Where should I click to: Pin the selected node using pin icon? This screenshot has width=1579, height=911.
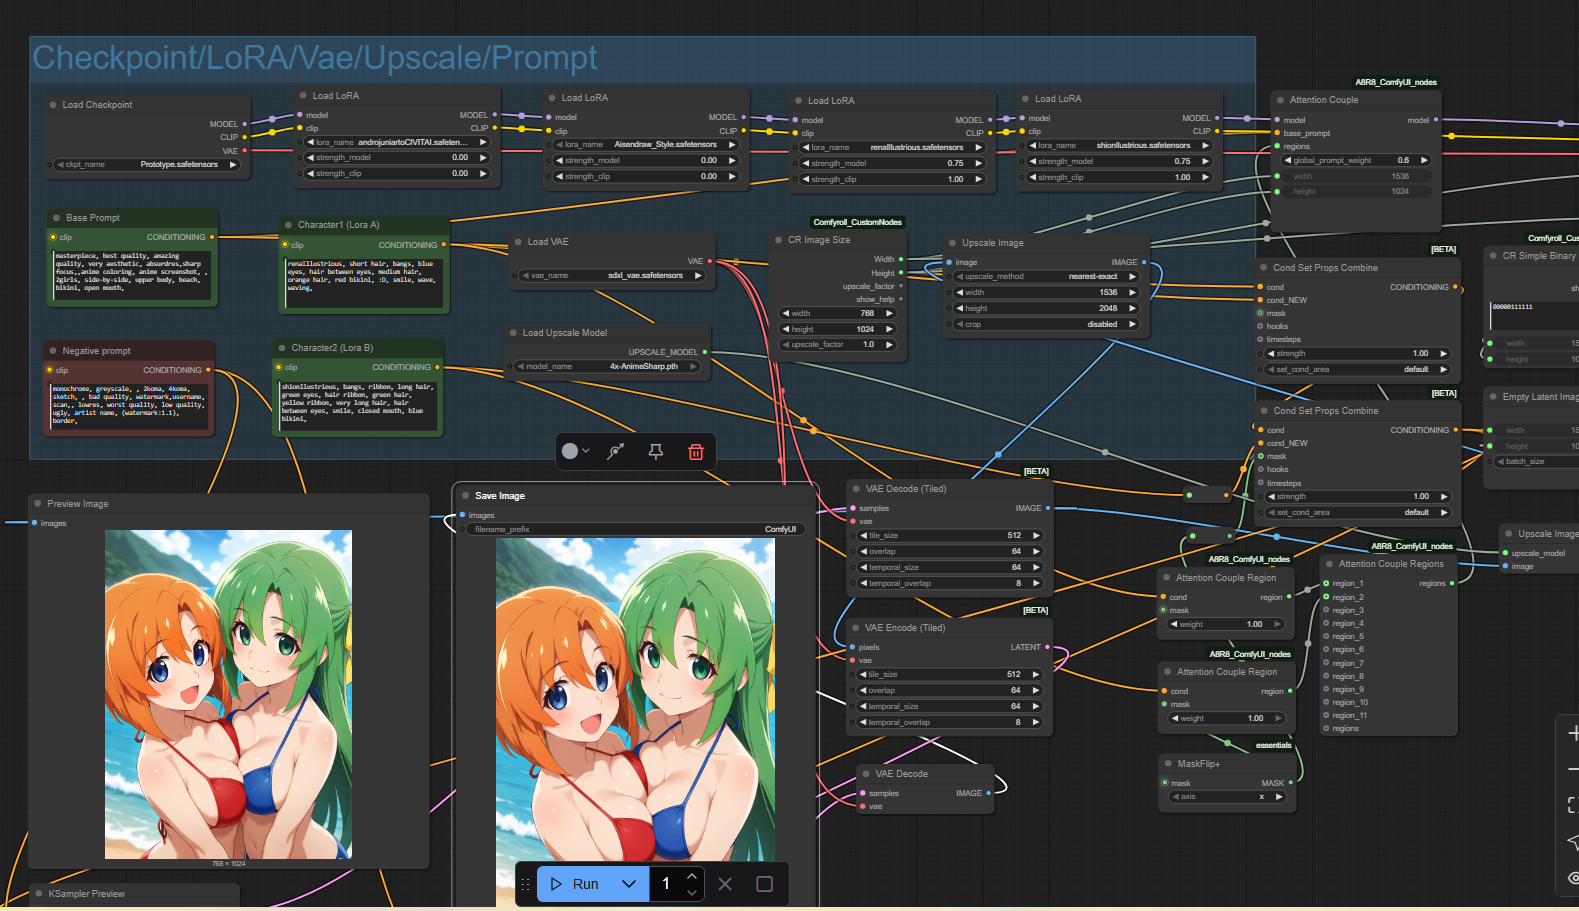point(656,452)
